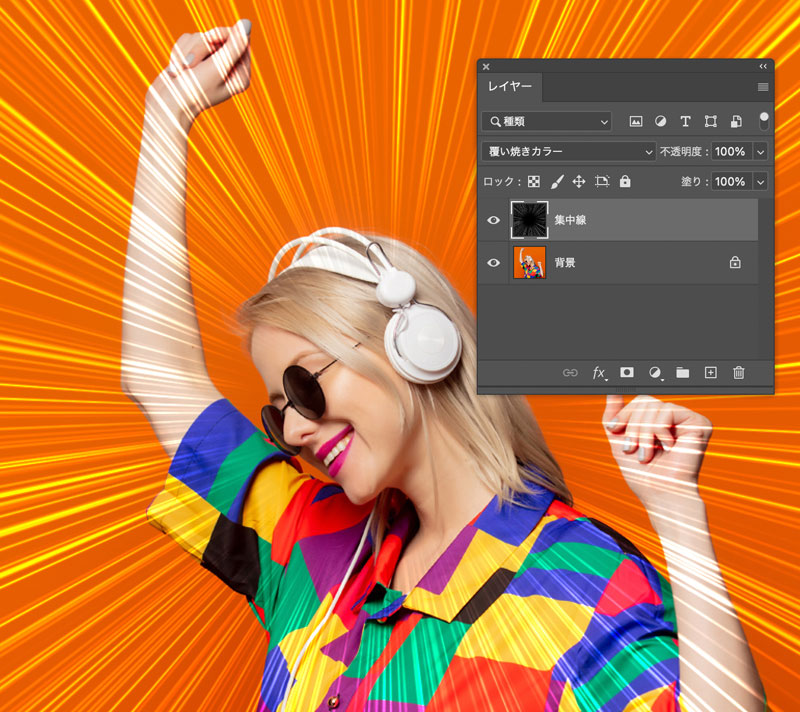The image size is (800, 712).
Task: Enable lock transparent pixels
Action: tap(533, 182)
